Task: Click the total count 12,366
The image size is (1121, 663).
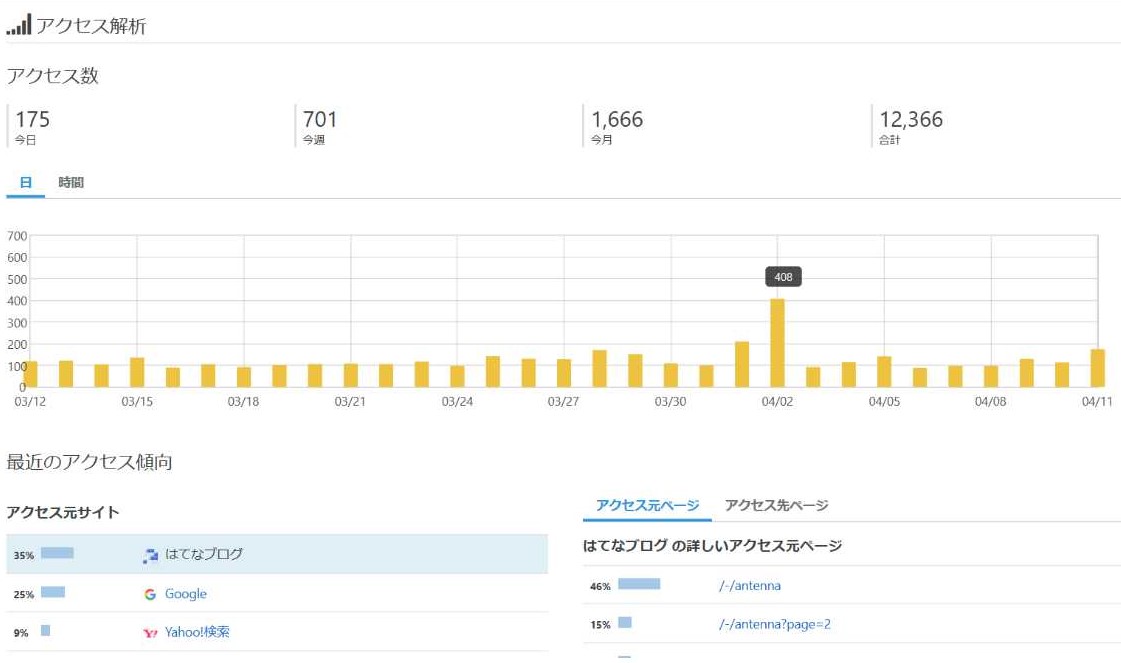Action: [911, 119]
